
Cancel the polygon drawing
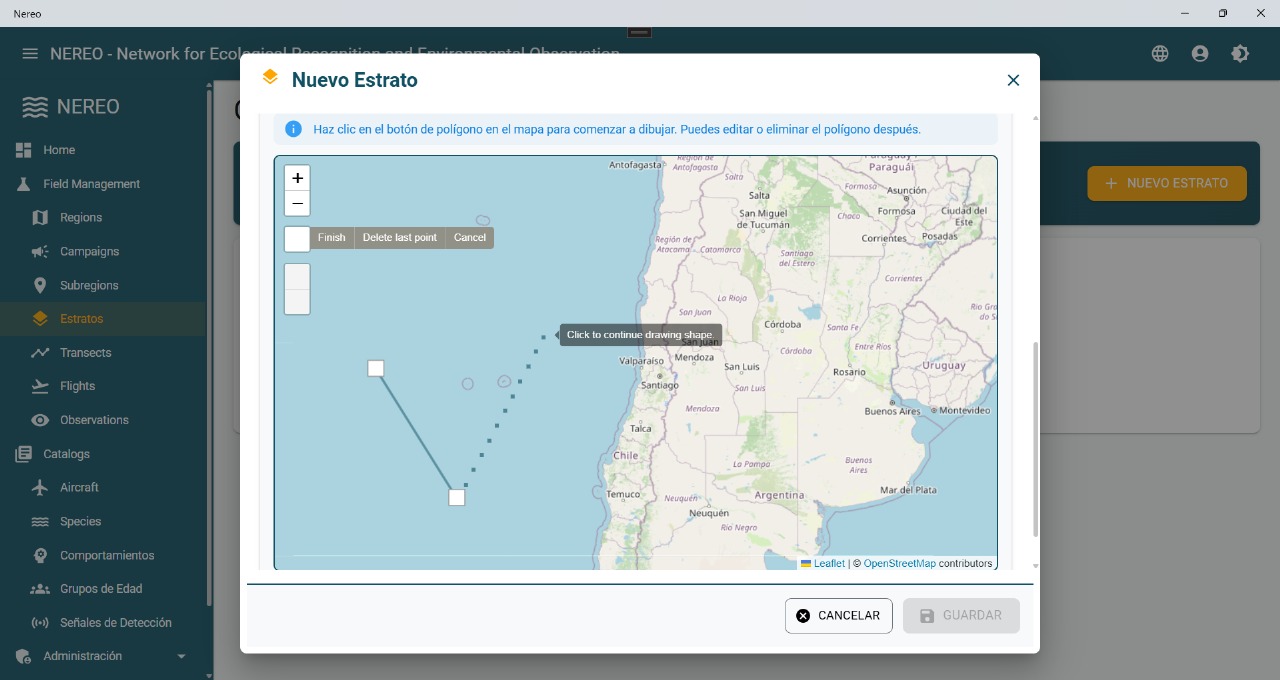pyautogui.click(x=469, y=238)
